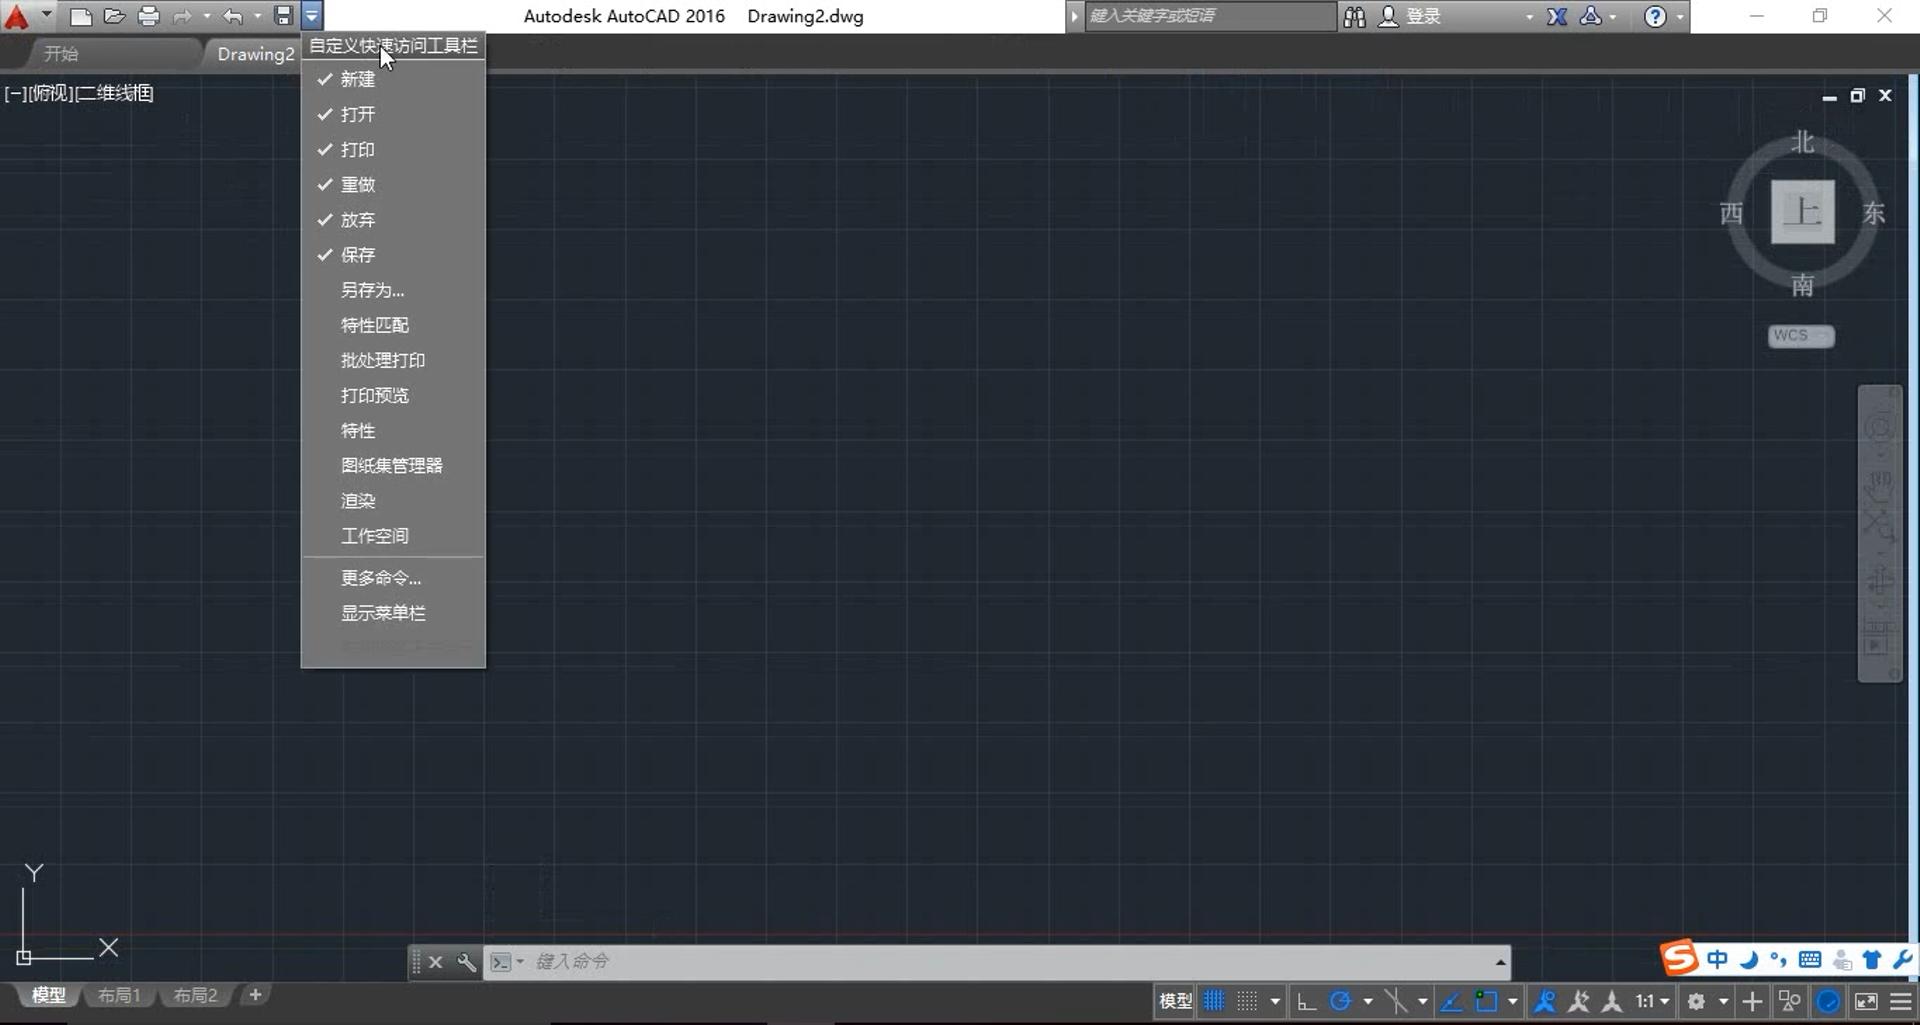Screen dimensions: 1920x1025
Task: Open the AutoCAD application menu logo
Action: [17, 16]
